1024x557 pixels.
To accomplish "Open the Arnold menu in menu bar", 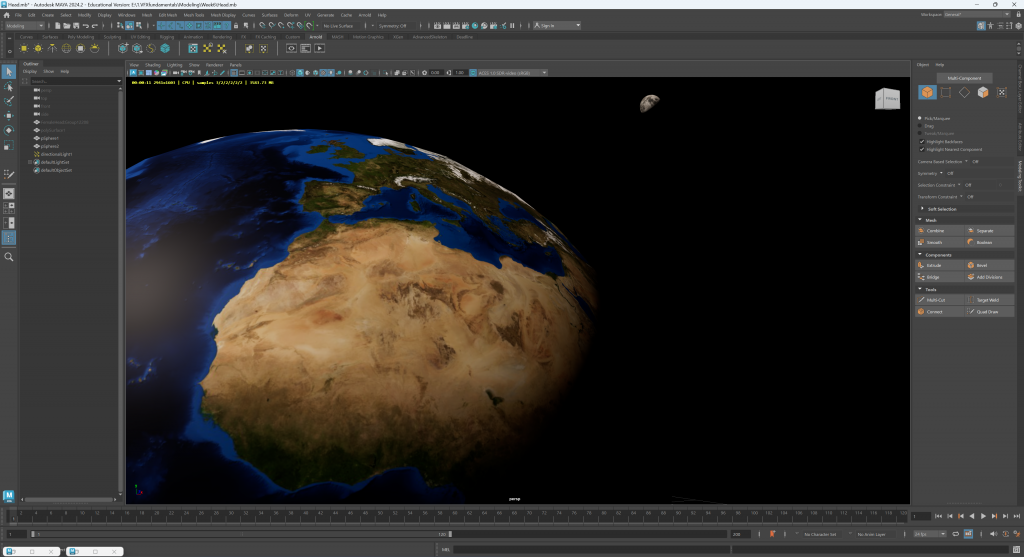I will (x=364, y=15).
